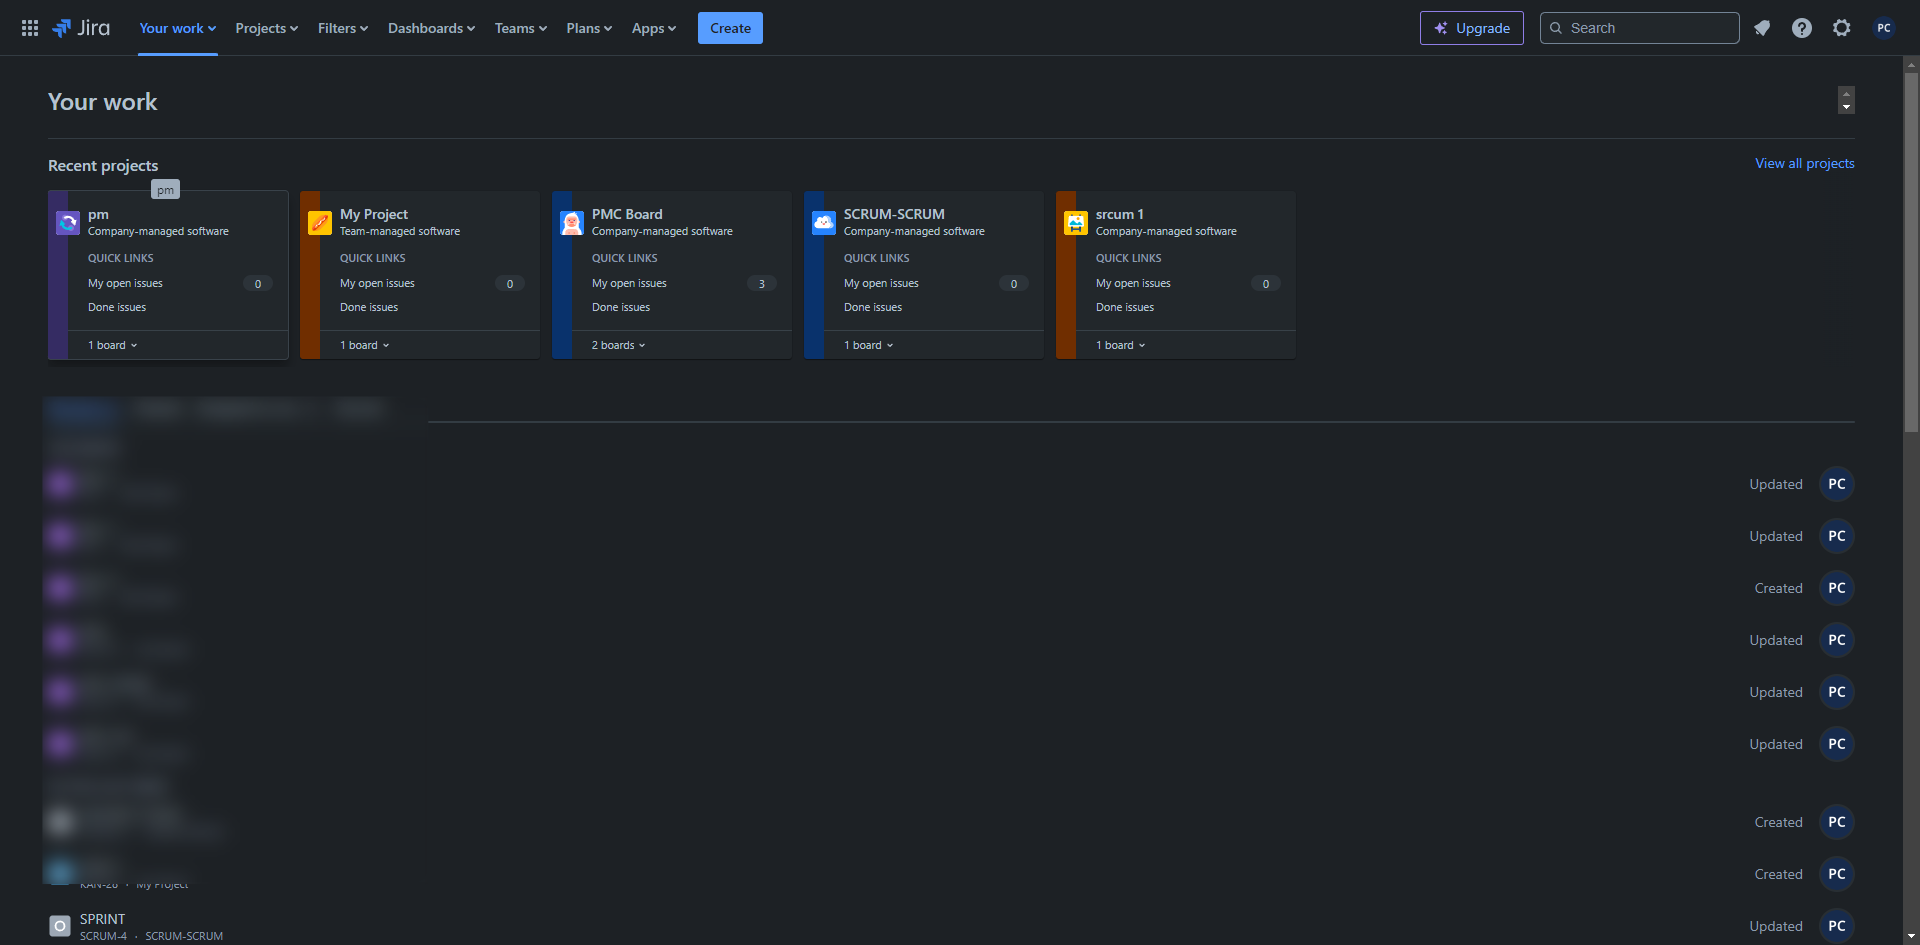Open the Teams menu
1920x945 pixels.
(x=521, y=28)
